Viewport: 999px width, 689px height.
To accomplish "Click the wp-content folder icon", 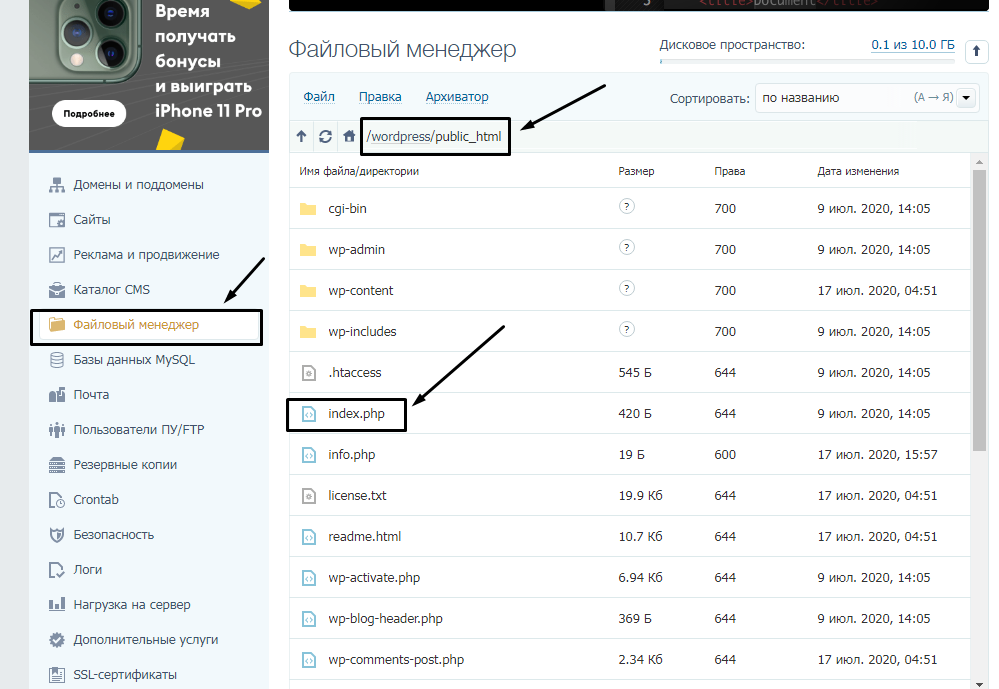I will pyautogui.click(x=308, y=291).
